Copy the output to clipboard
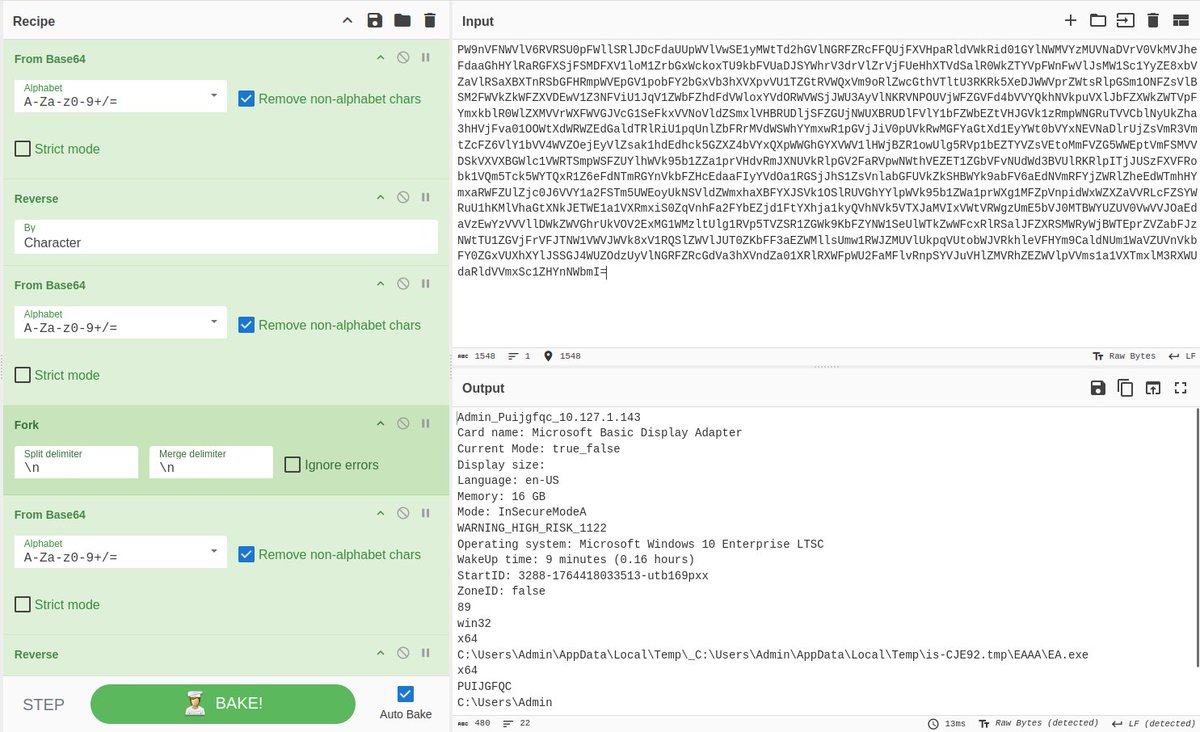This screenshot has height=732, width=1200. pyautogui.click(x=1125, y=388)
